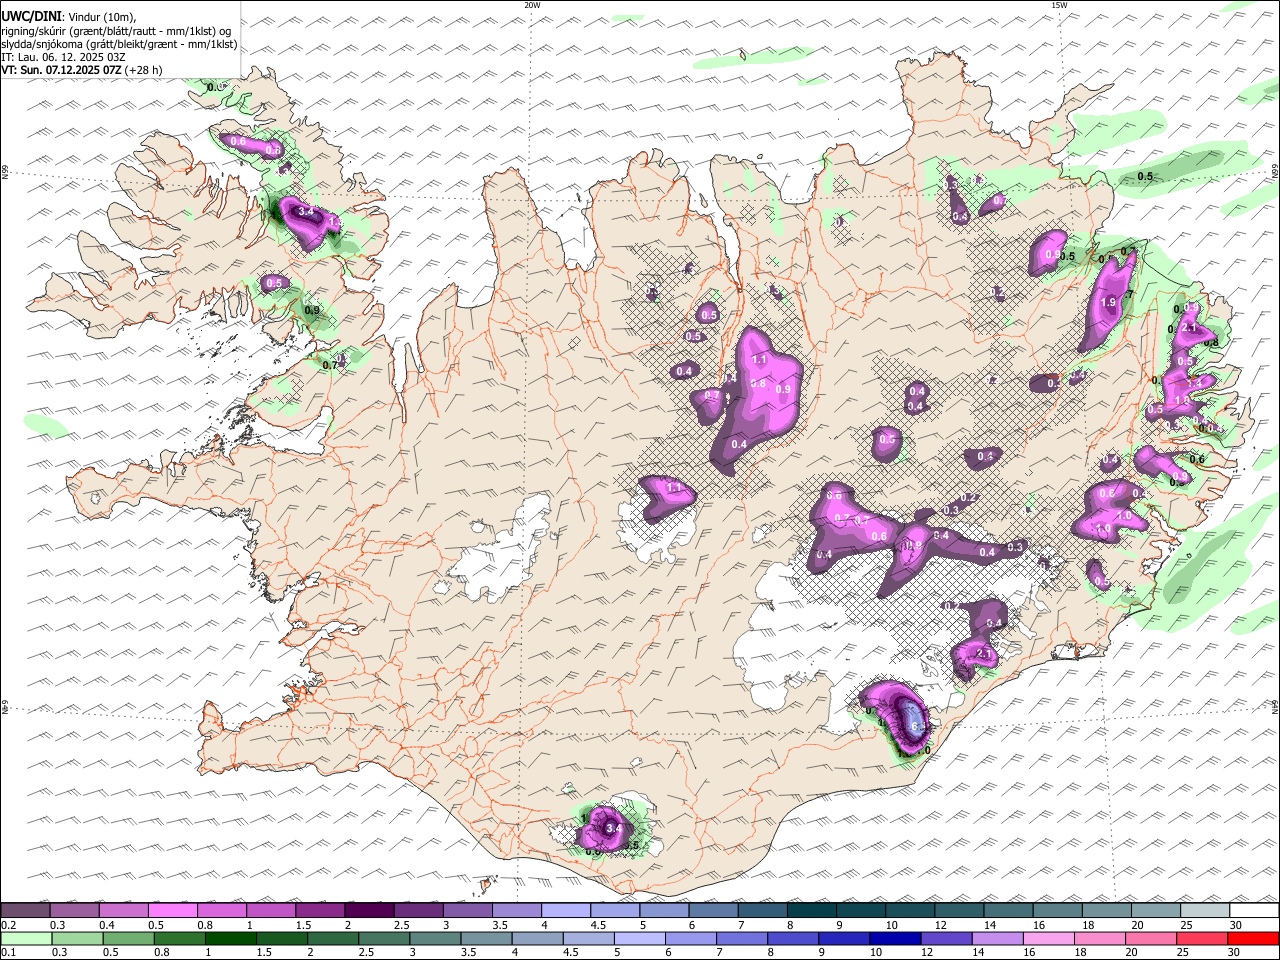The image size is (1280, 960).
Task: Click the 3.4 value in the Westfjords
Action: click(x=306, y=213)
